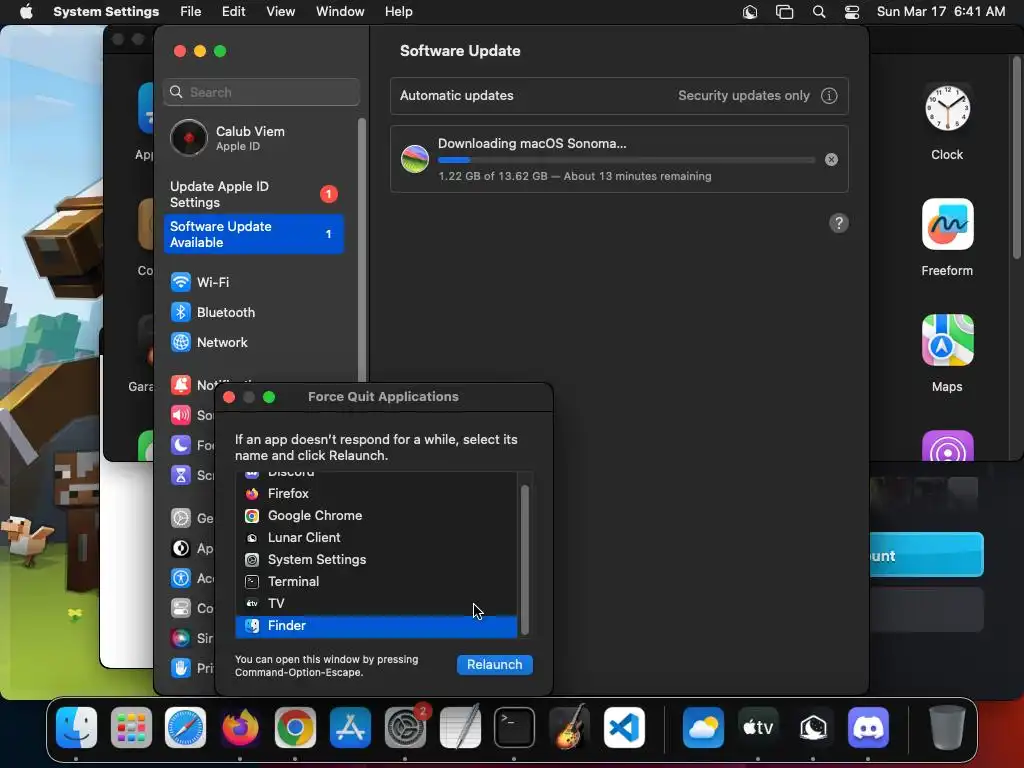Open Automatic updates settings row
Viewport: 1024px width, 768px height.
point(619,96)
